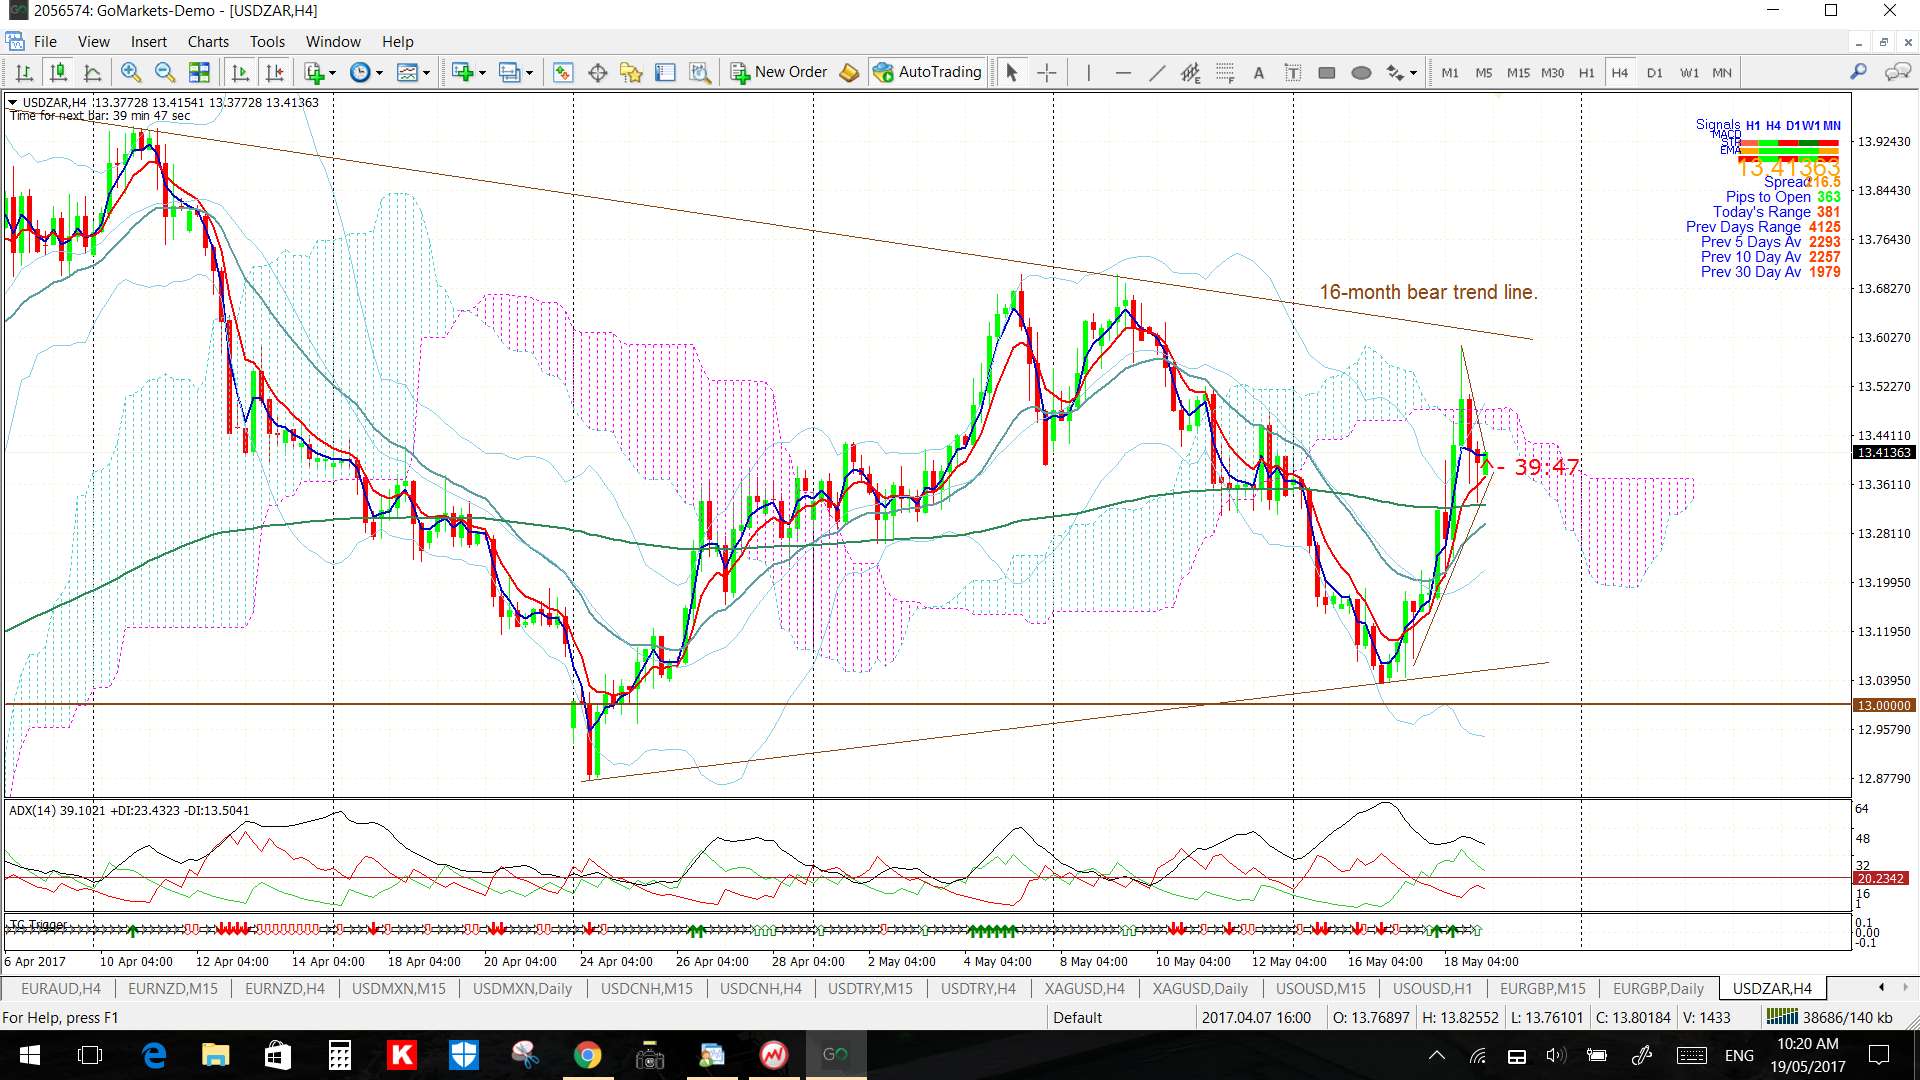1920x1080 pixels.
Task: Open the Market Watch window
Action: click(563, 72)
